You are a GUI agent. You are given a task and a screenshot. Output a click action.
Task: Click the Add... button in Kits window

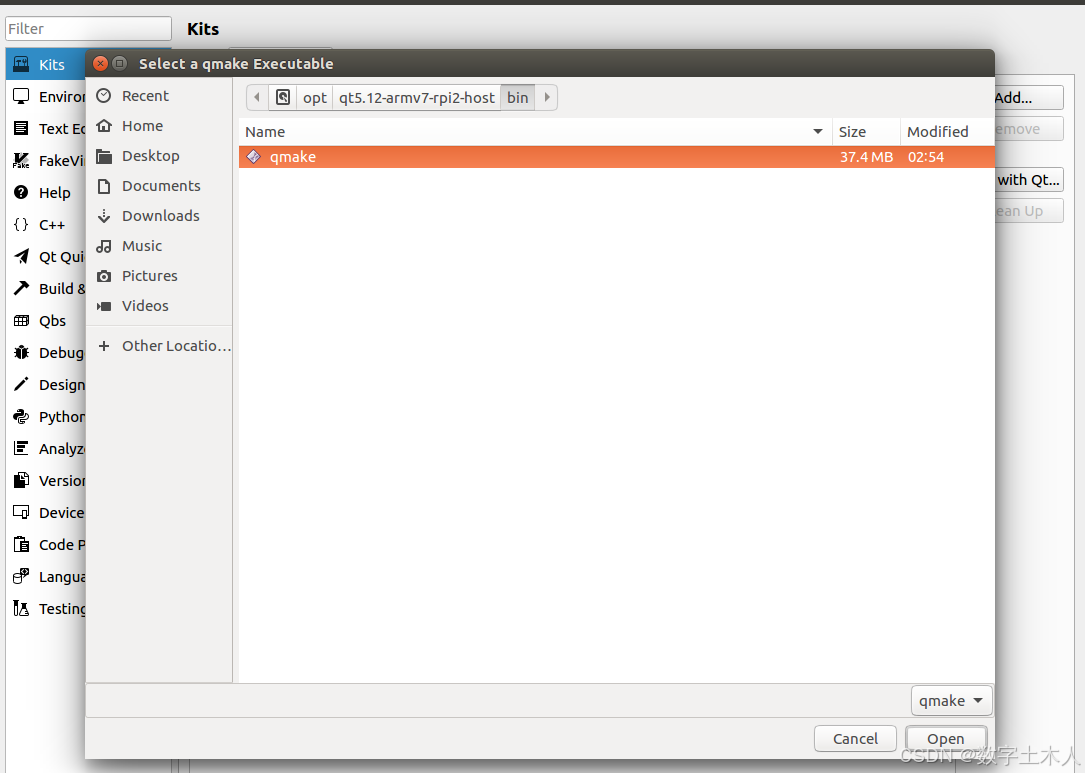[1028, 98]
